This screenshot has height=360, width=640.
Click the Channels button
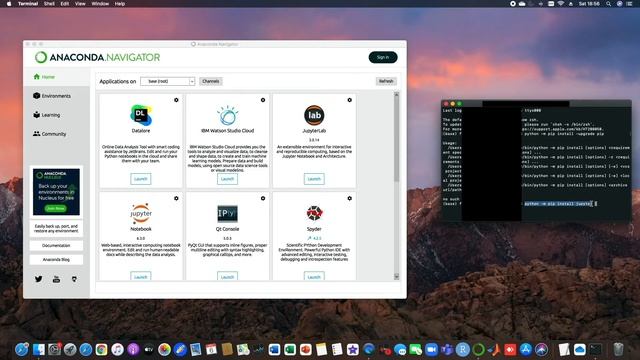point(211,81)
